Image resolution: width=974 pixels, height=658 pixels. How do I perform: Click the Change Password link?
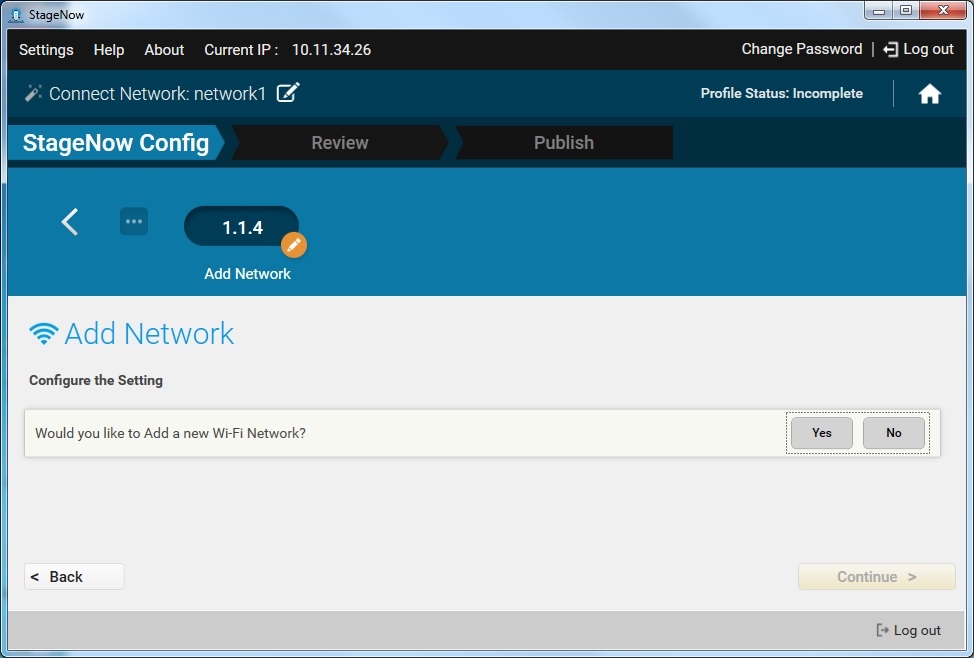(x=801, y=49)
